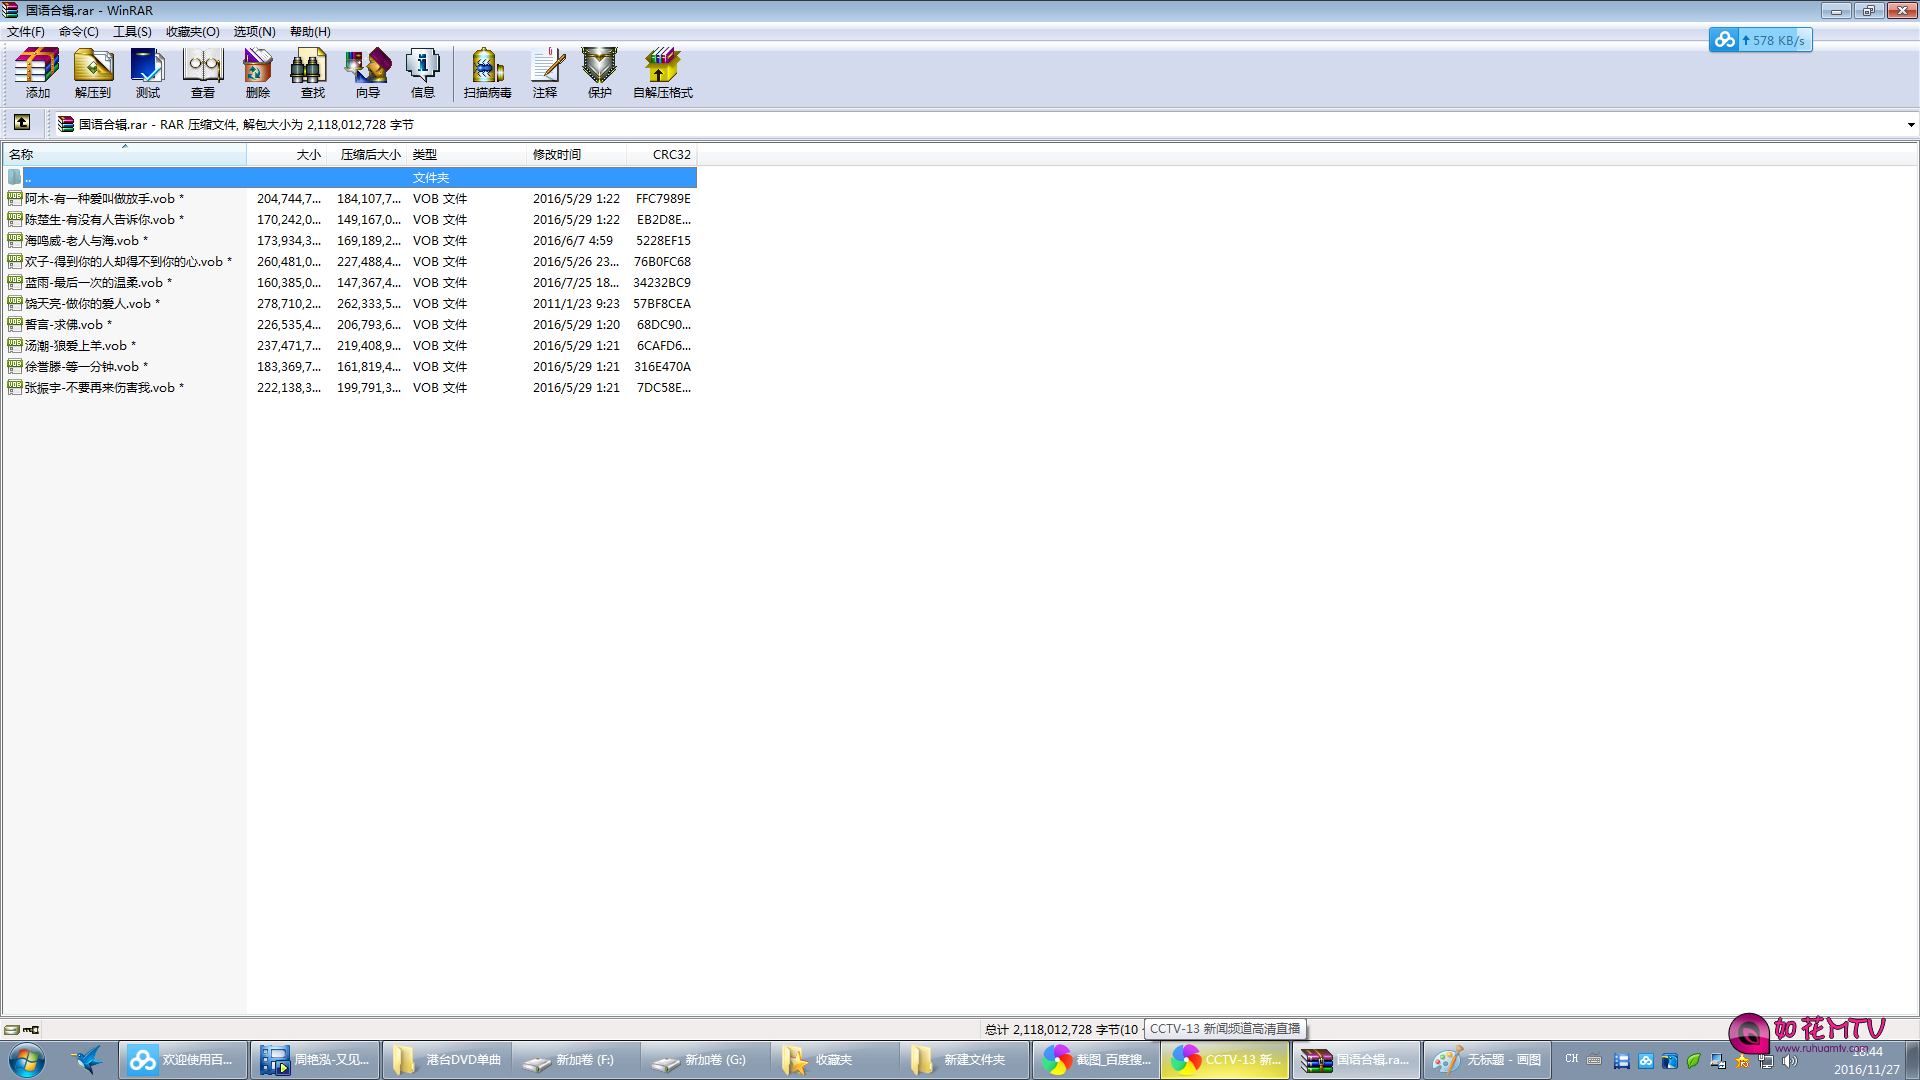Sort by the 压缩后大小 column header
Image resolution: width=1920 pixels, height=1080 pixels.
367,155
